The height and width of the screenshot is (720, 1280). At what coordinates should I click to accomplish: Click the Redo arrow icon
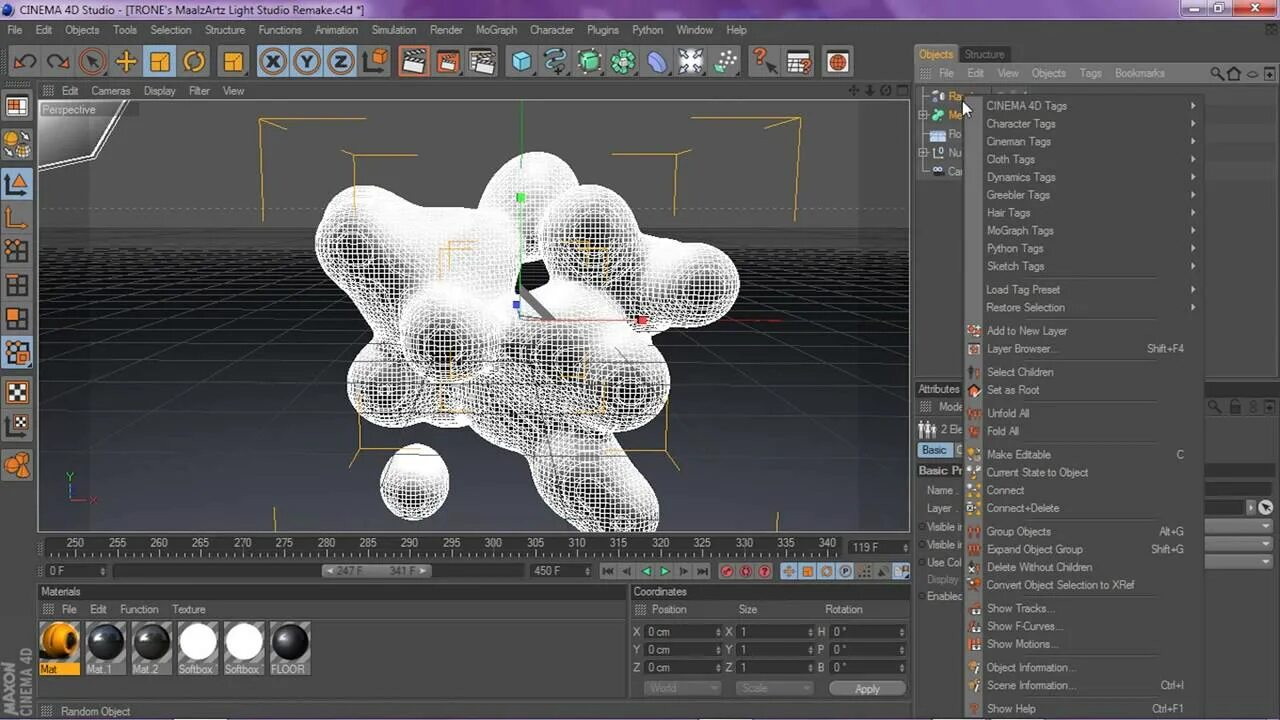[58, 62]
